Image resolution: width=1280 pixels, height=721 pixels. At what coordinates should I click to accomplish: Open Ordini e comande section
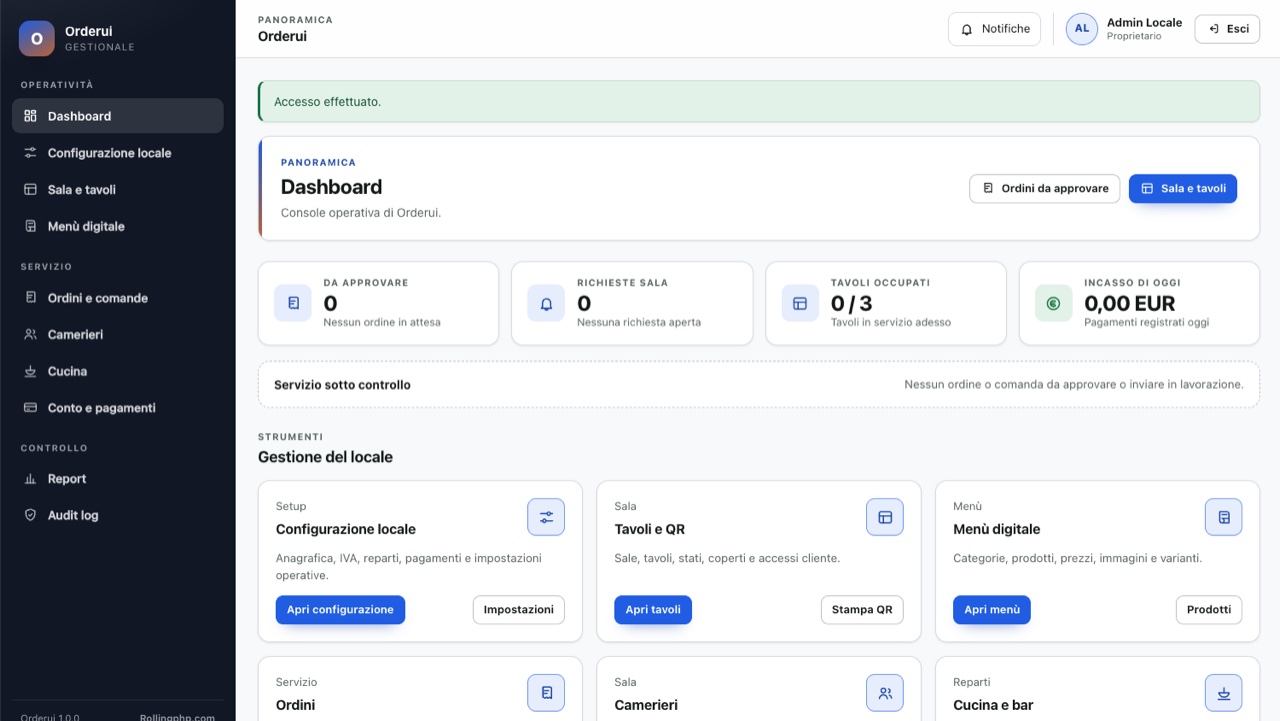click(x=118, y=298)
